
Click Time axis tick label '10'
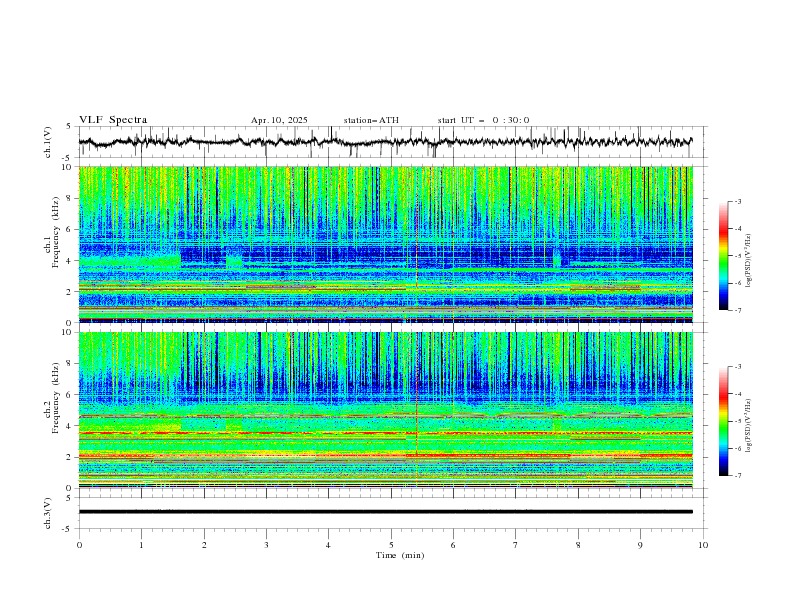[703, 545]
